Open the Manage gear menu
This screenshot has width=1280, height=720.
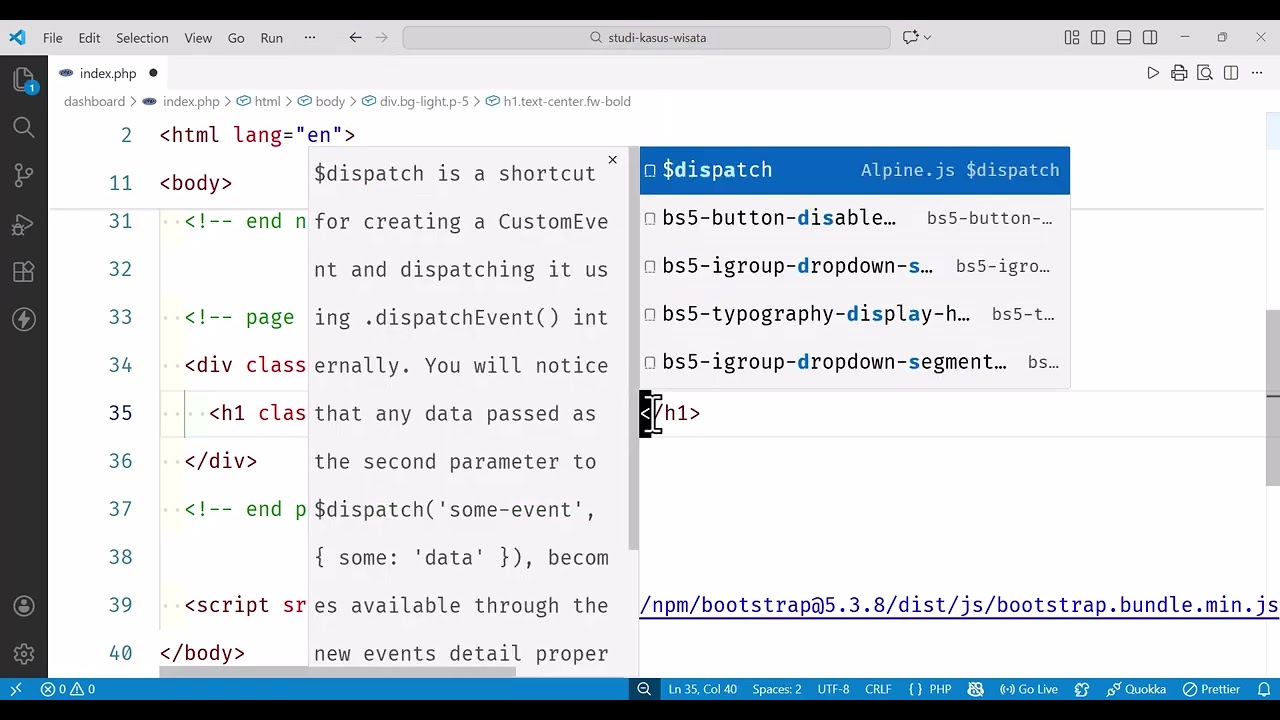24,654
